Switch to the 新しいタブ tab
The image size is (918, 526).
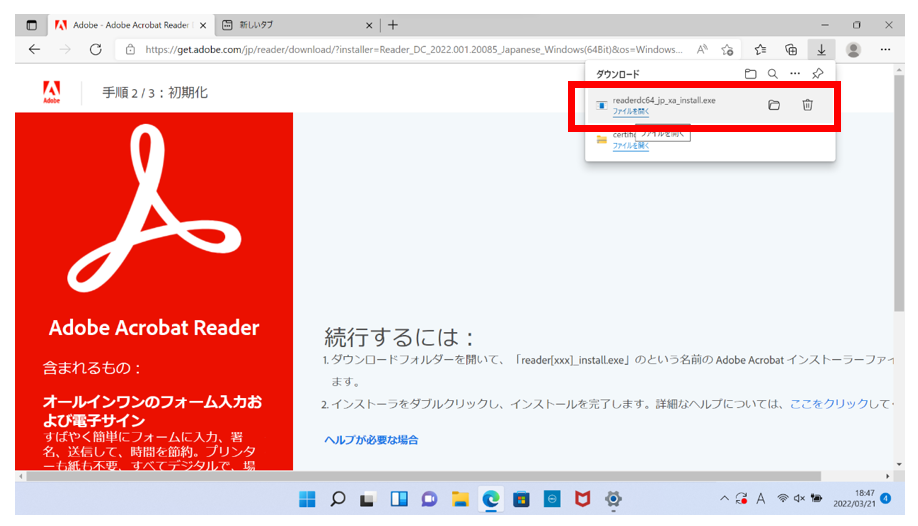pos(297,25)
